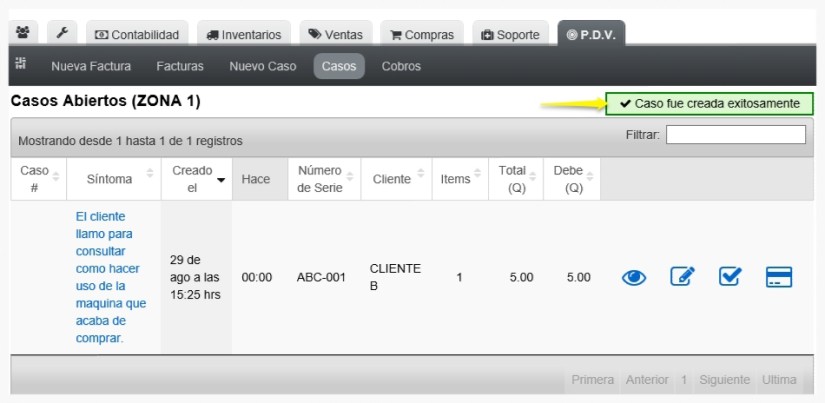Click the Casos Abiertos (ZONA 1) heading
Image resolution: width=825 pixels, height=403 pixels.
click(105, 101)
